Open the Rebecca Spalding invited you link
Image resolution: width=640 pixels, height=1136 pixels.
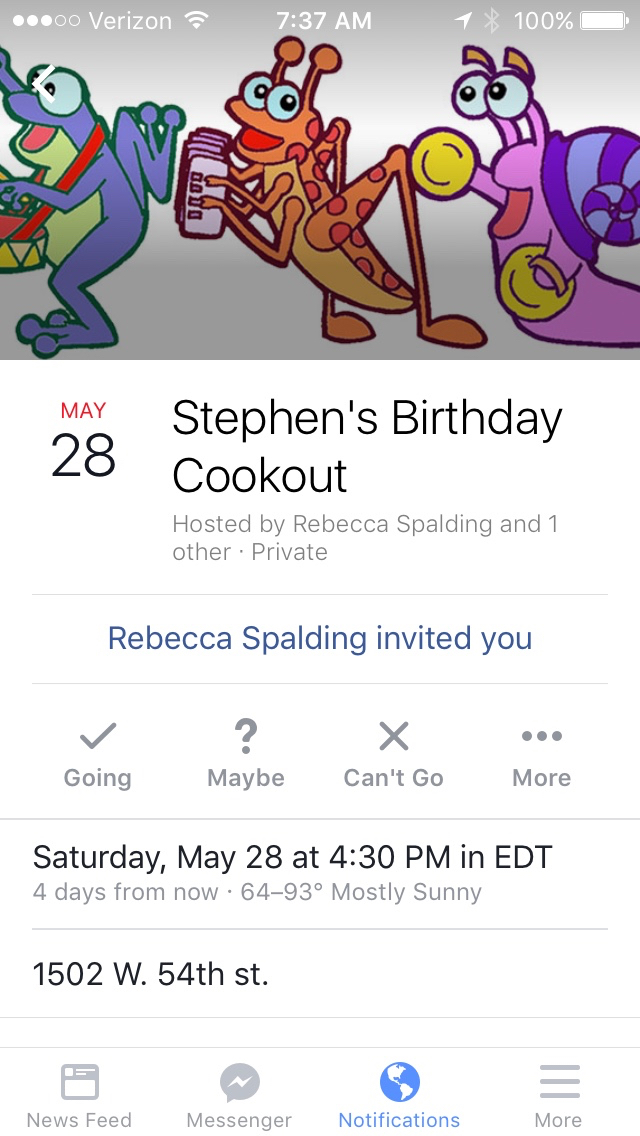320,639
